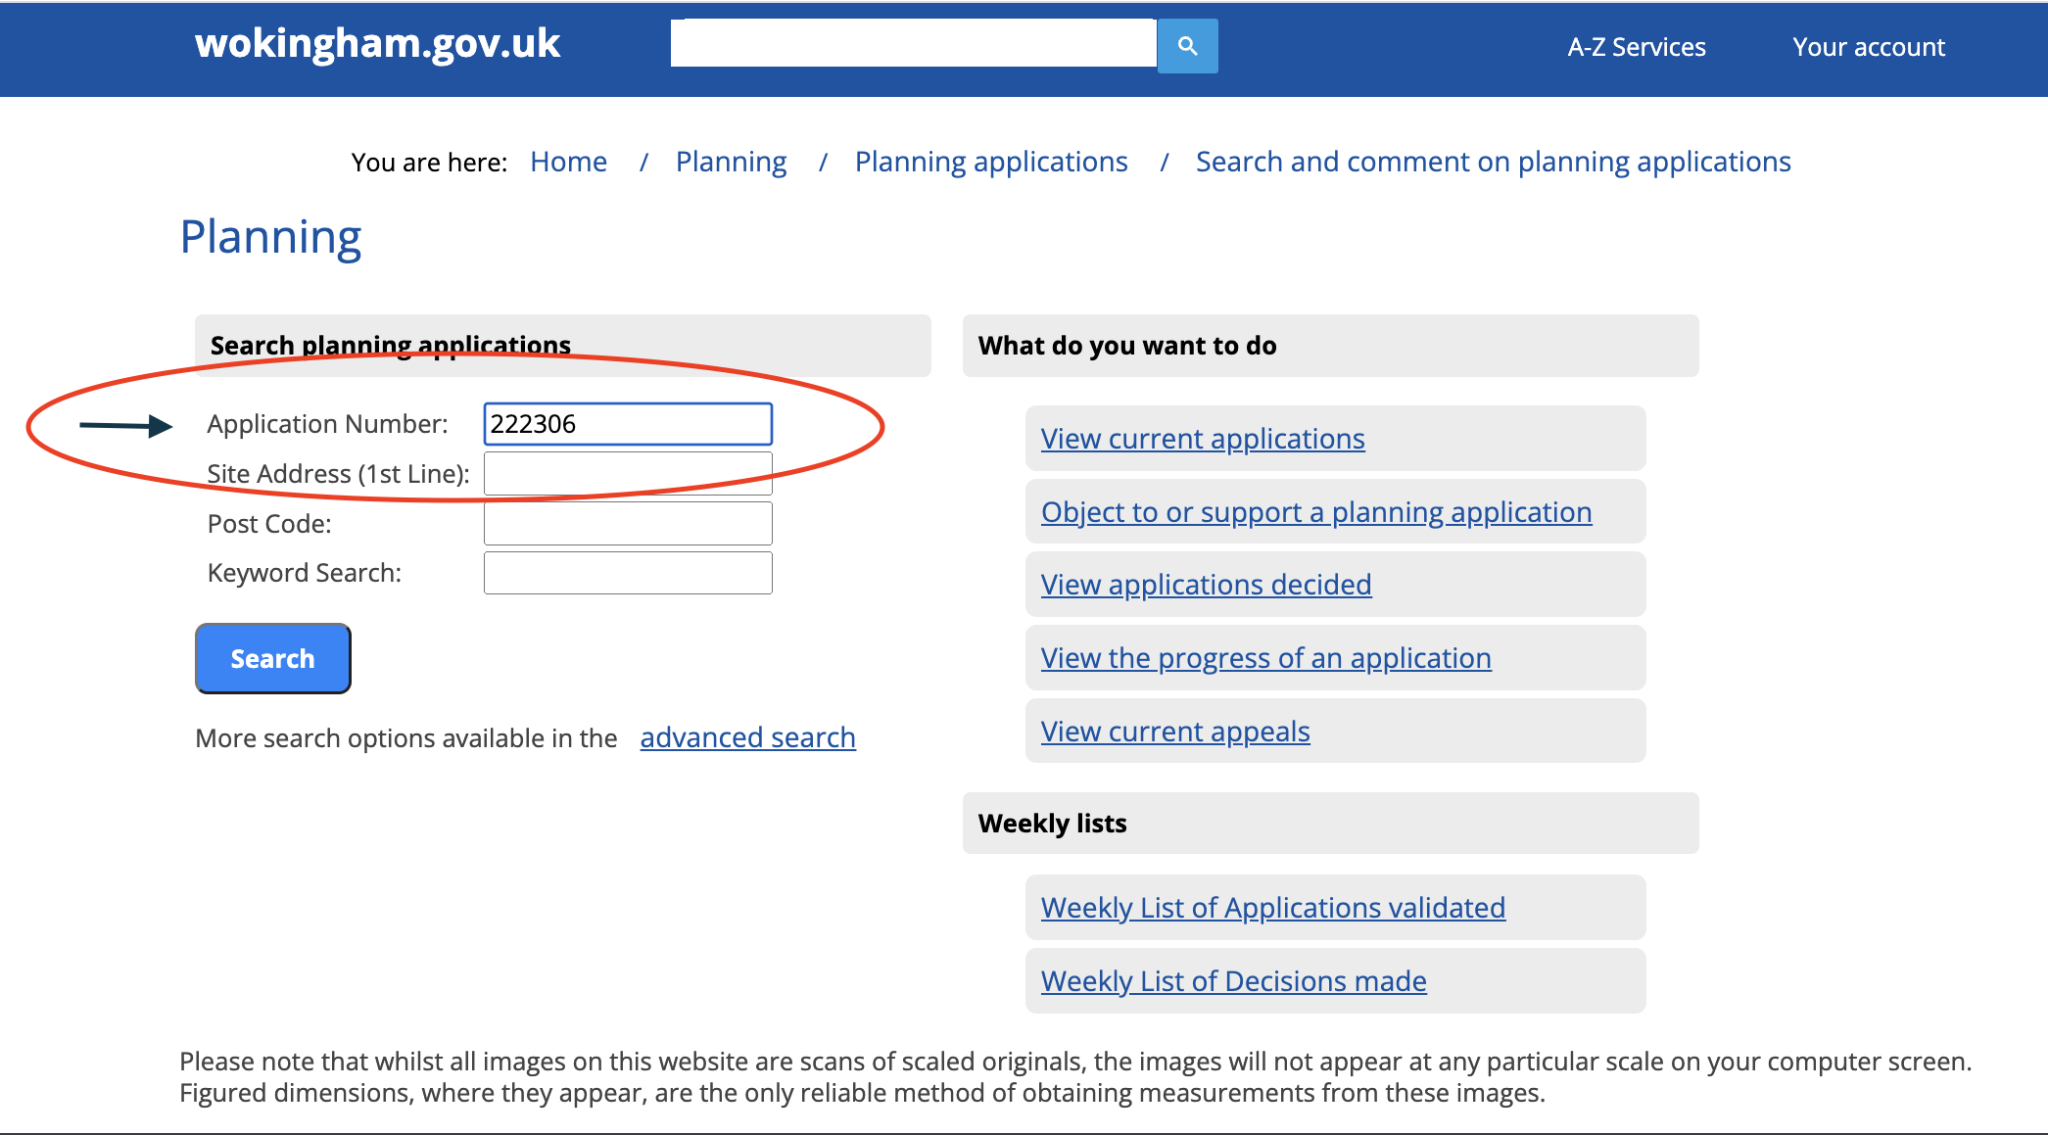Click the magnifying glass search icon
The width and height of the screenshot is (2048, 1135).
click(x=1187, y=46)
